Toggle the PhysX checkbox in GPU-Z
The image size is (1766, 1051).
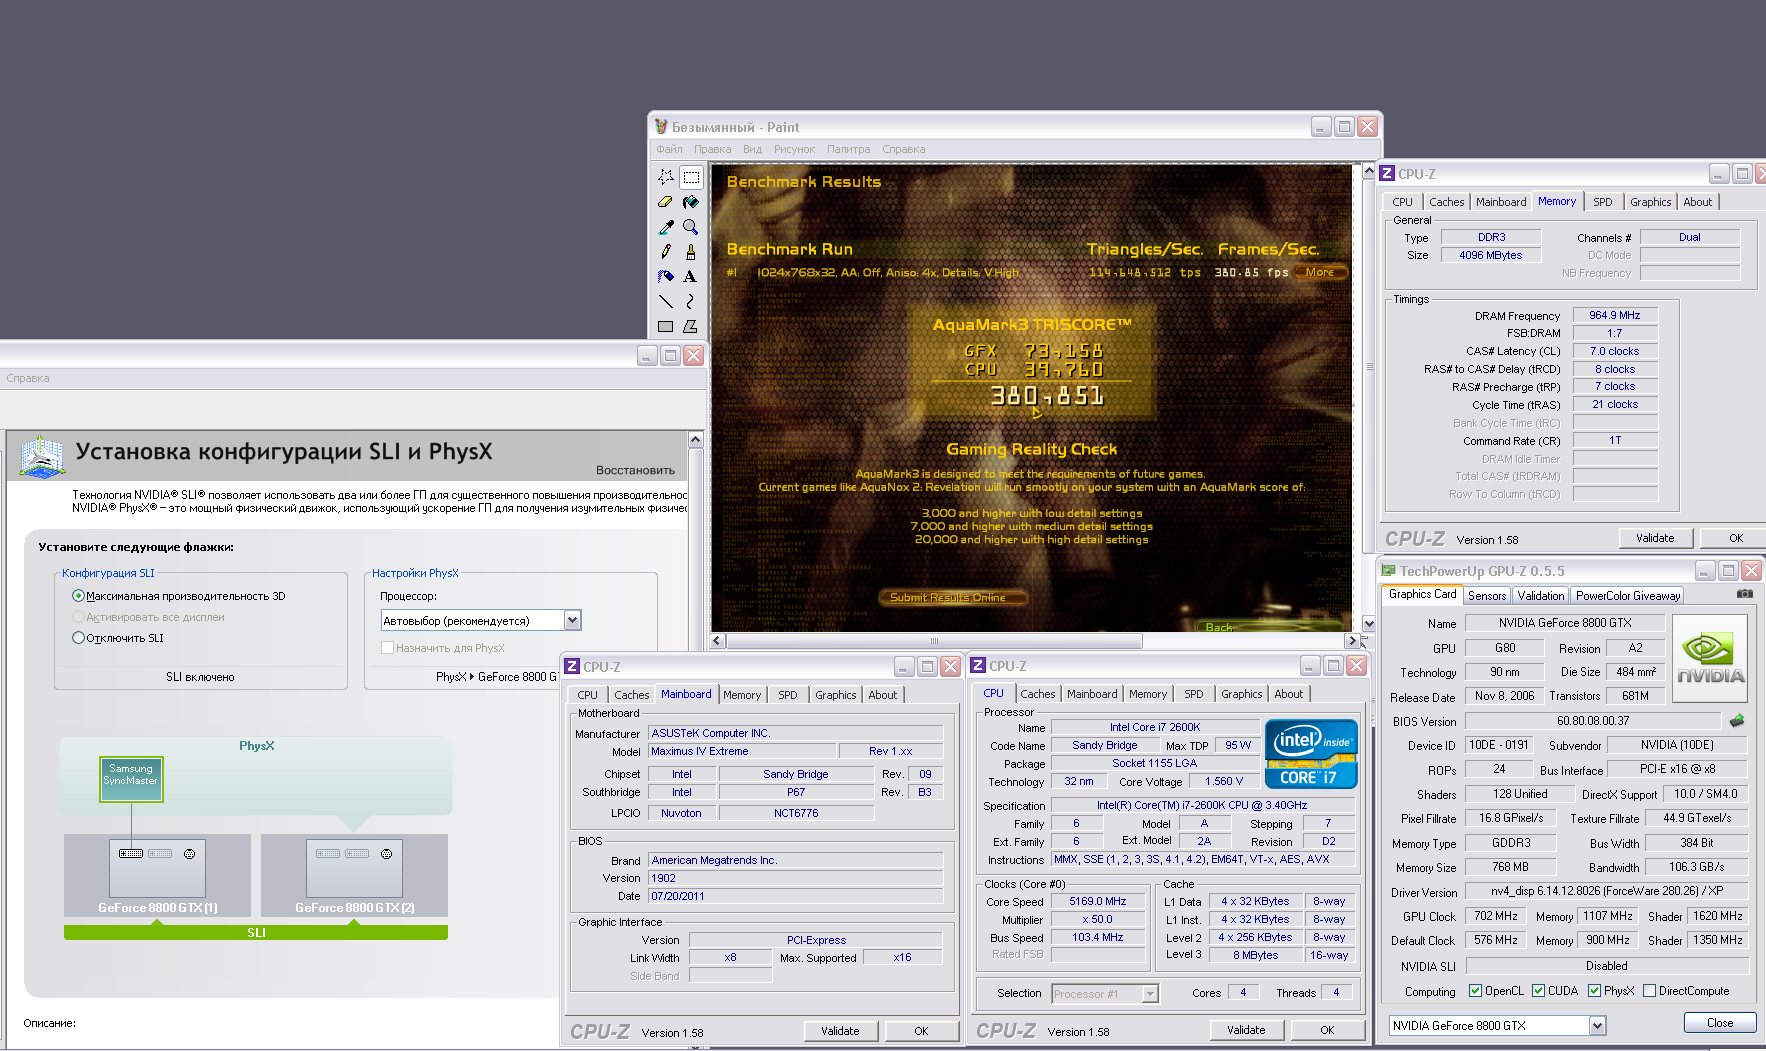pyautogui.click(x=1594, y=991)
